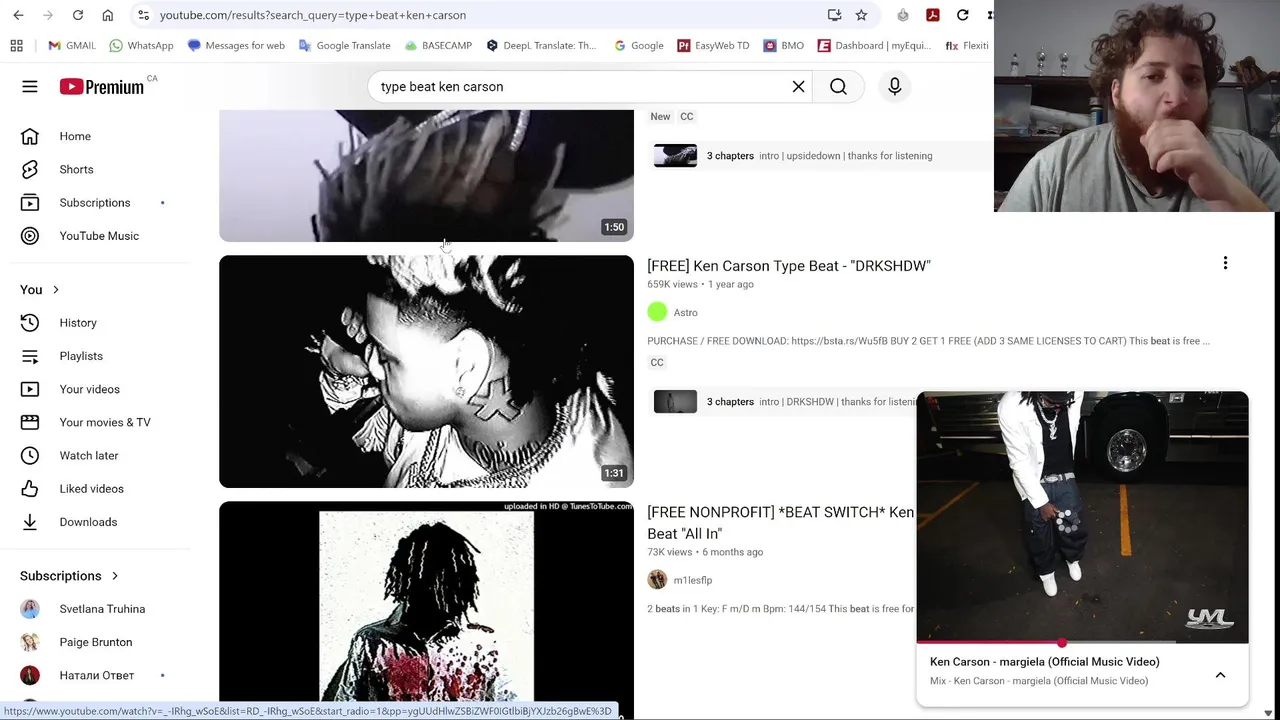Open the Messages for web bookmark
Image resolution: width=1280 pixels, height=720 pixels.
[x=236, y=45]
